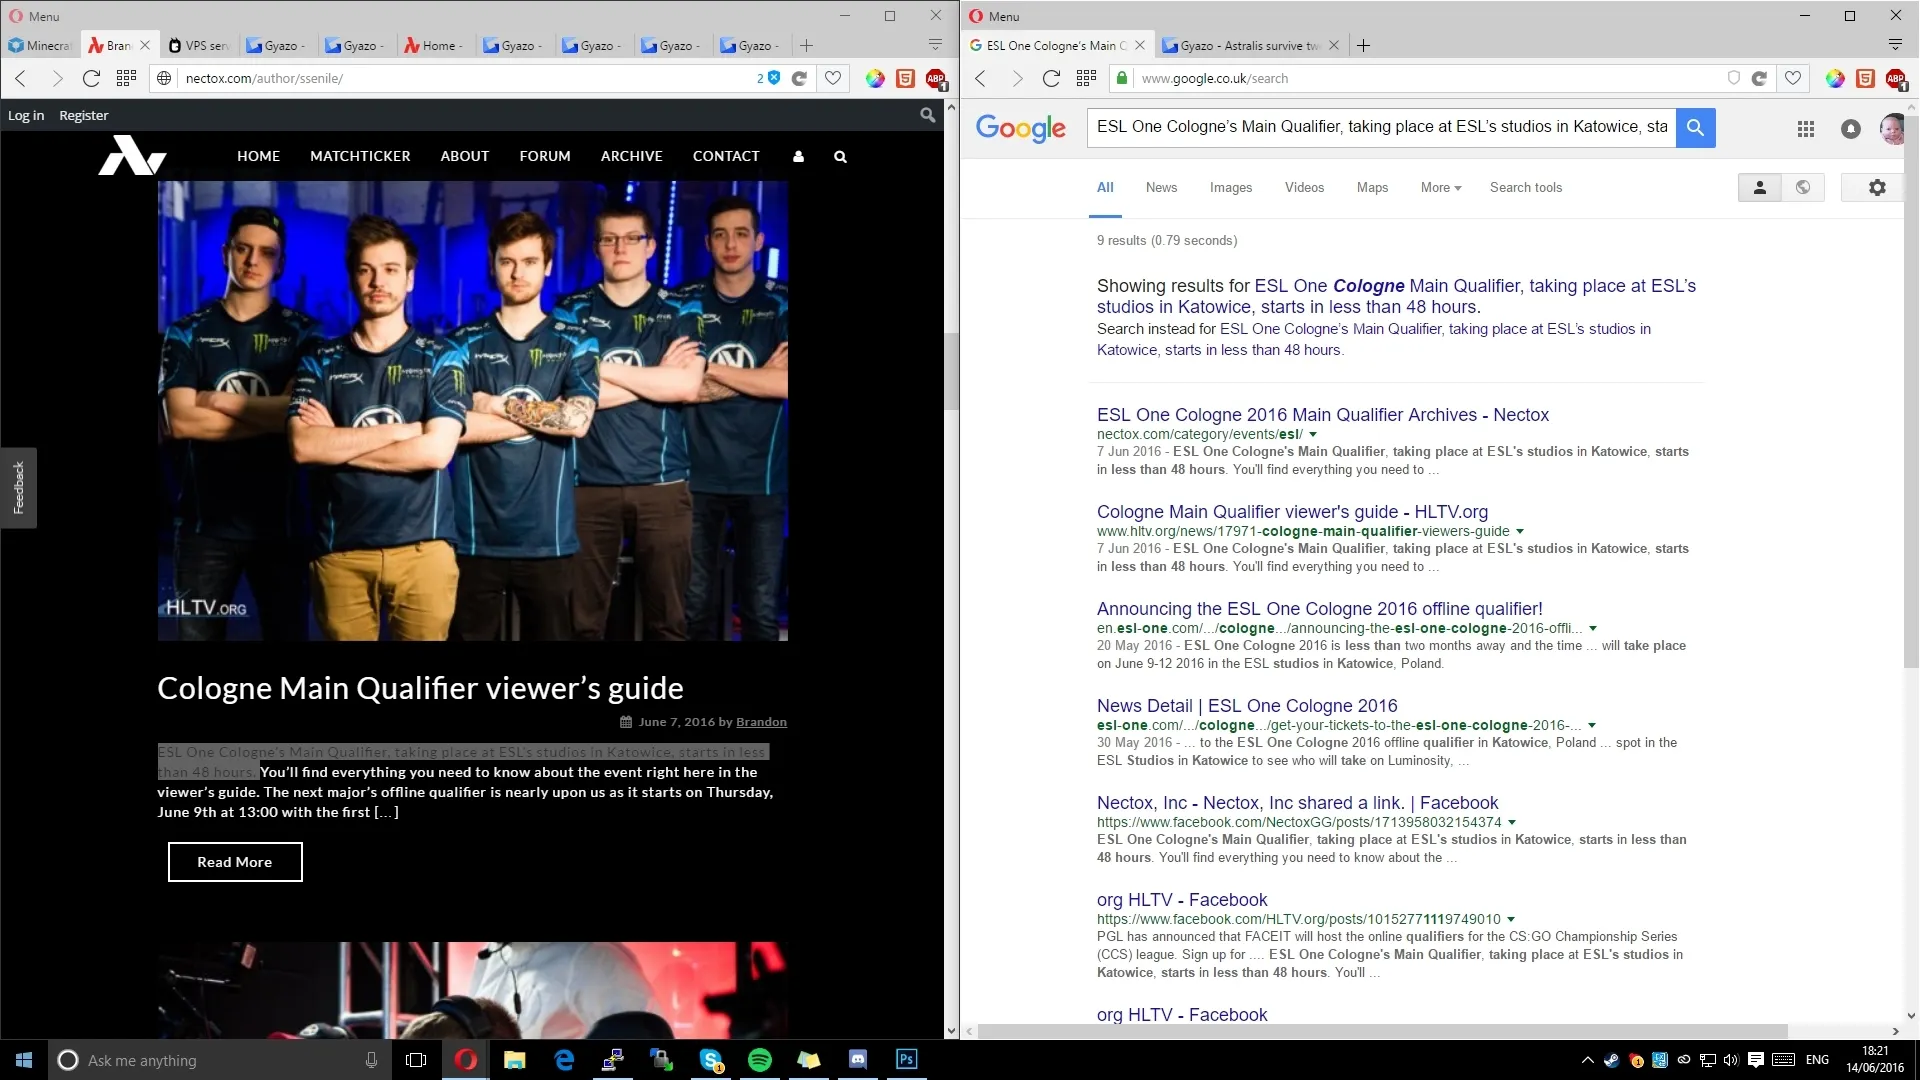
Task: Close the active Nectox tab in left window
Action: point(145,45)
